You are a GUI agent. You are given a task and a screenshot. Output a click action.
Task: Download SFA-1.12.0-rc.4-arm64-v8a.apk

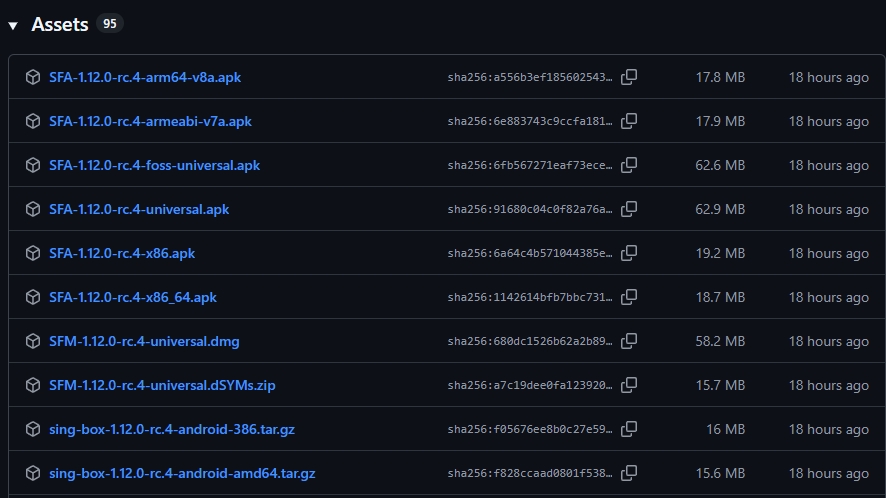pos(145,77)
